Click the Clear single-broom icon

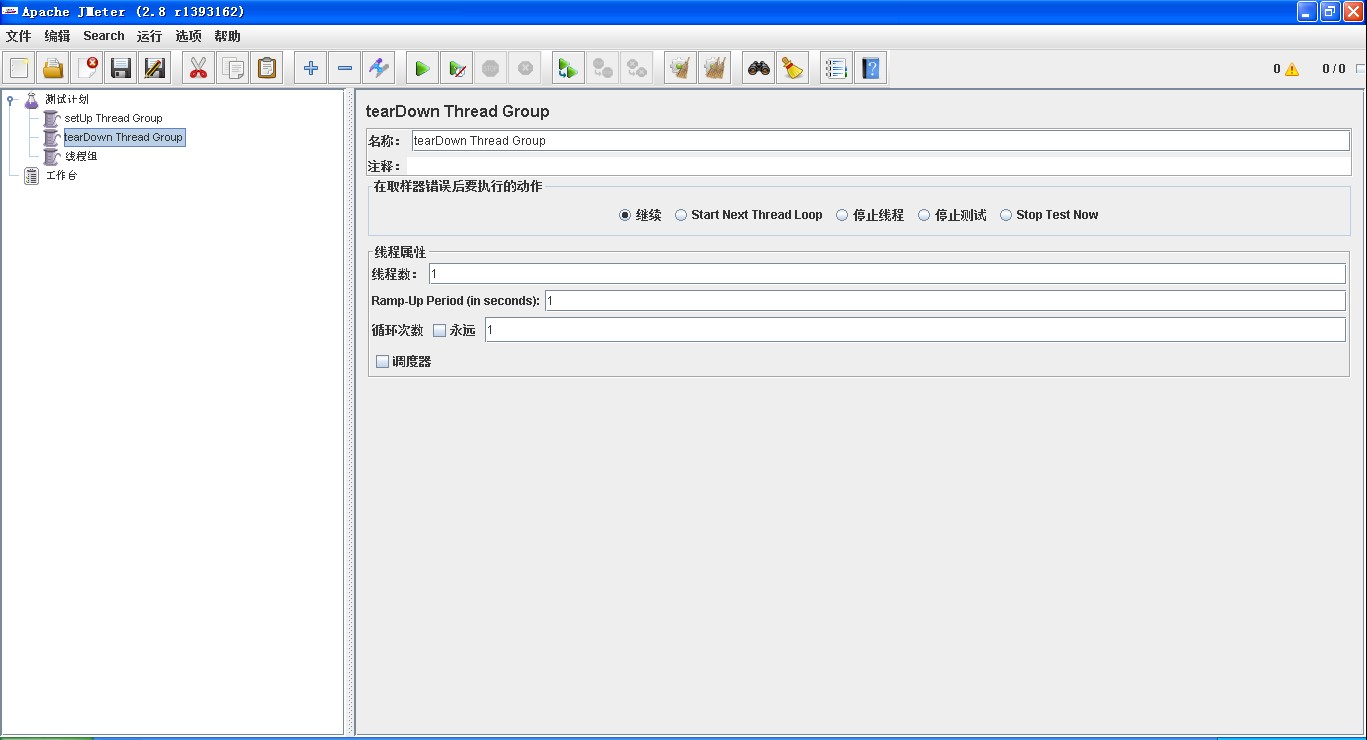(x=680, y=68)
